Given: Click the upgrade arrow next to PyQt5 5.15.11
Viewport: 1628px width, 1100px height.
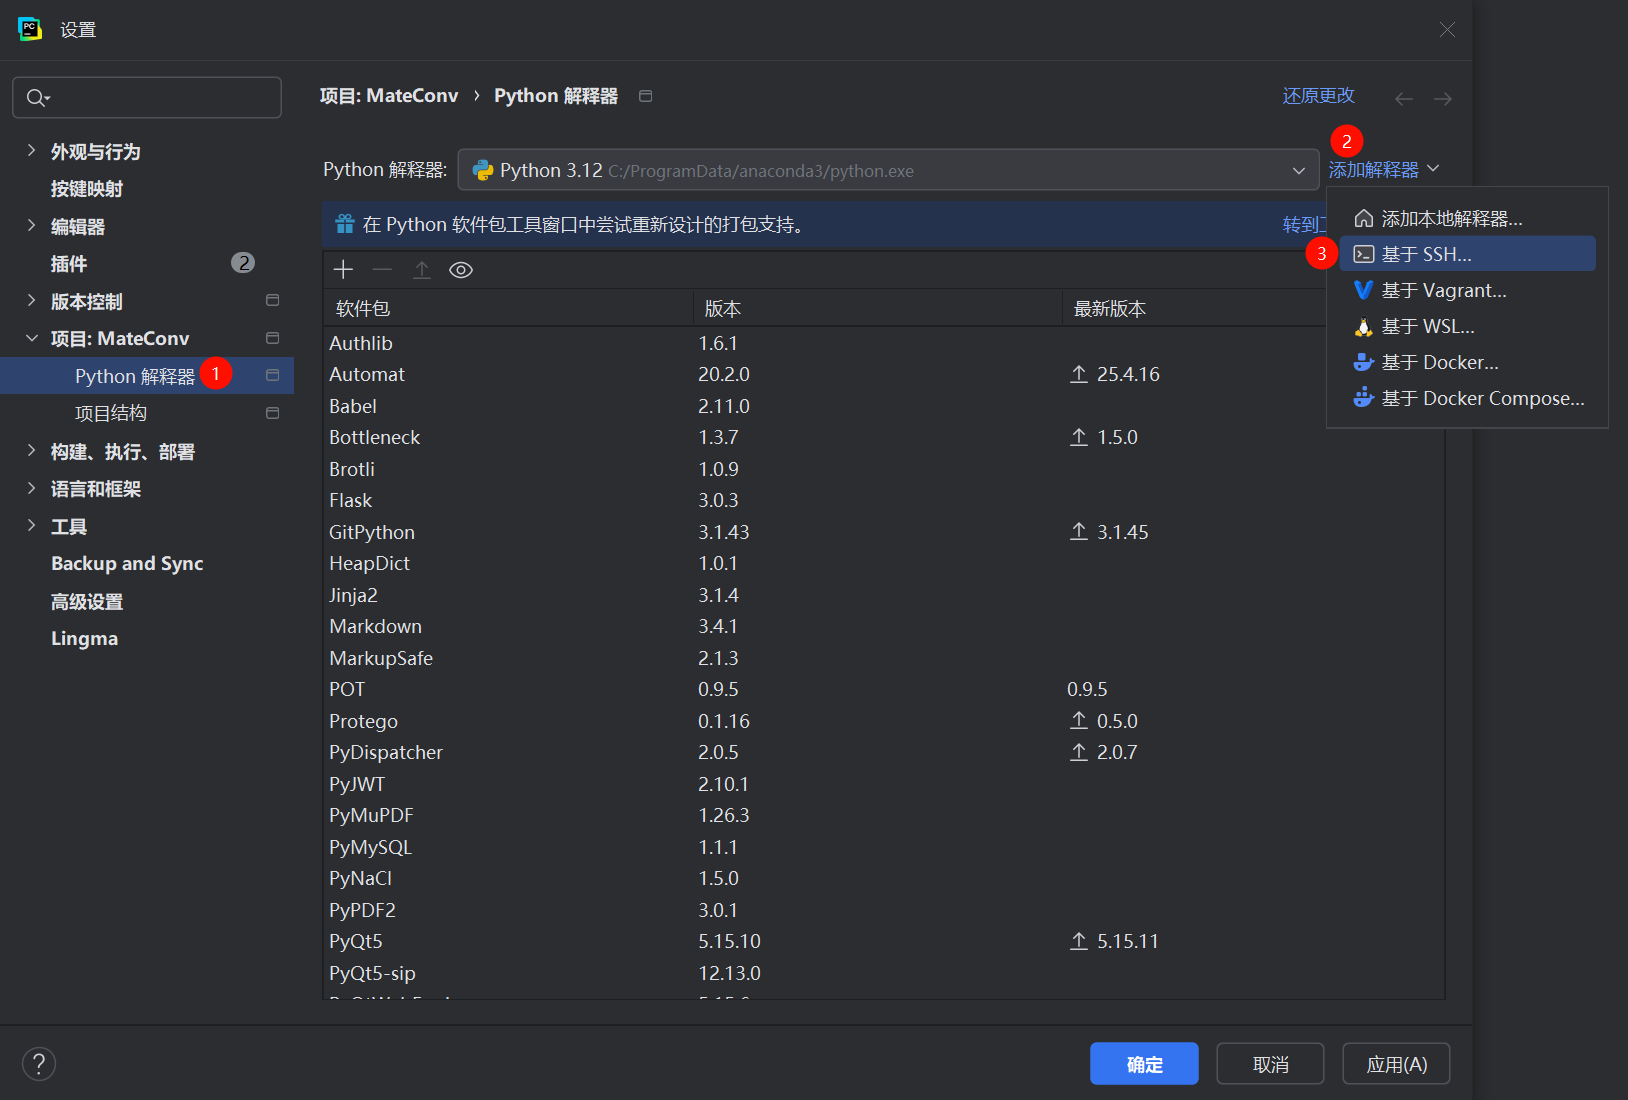Looking at the screenshot, I should (x=1079, y=941).
